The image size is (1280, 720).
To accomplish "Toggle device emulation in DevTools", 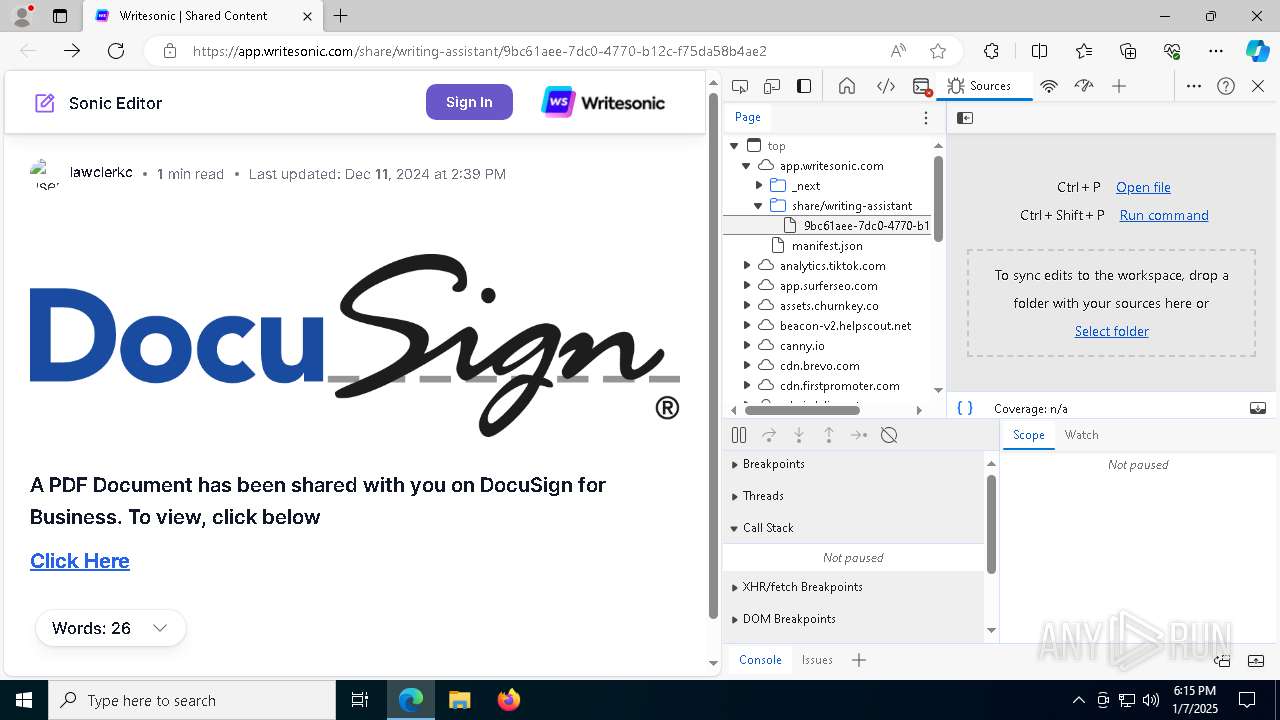I will (772, 86).
